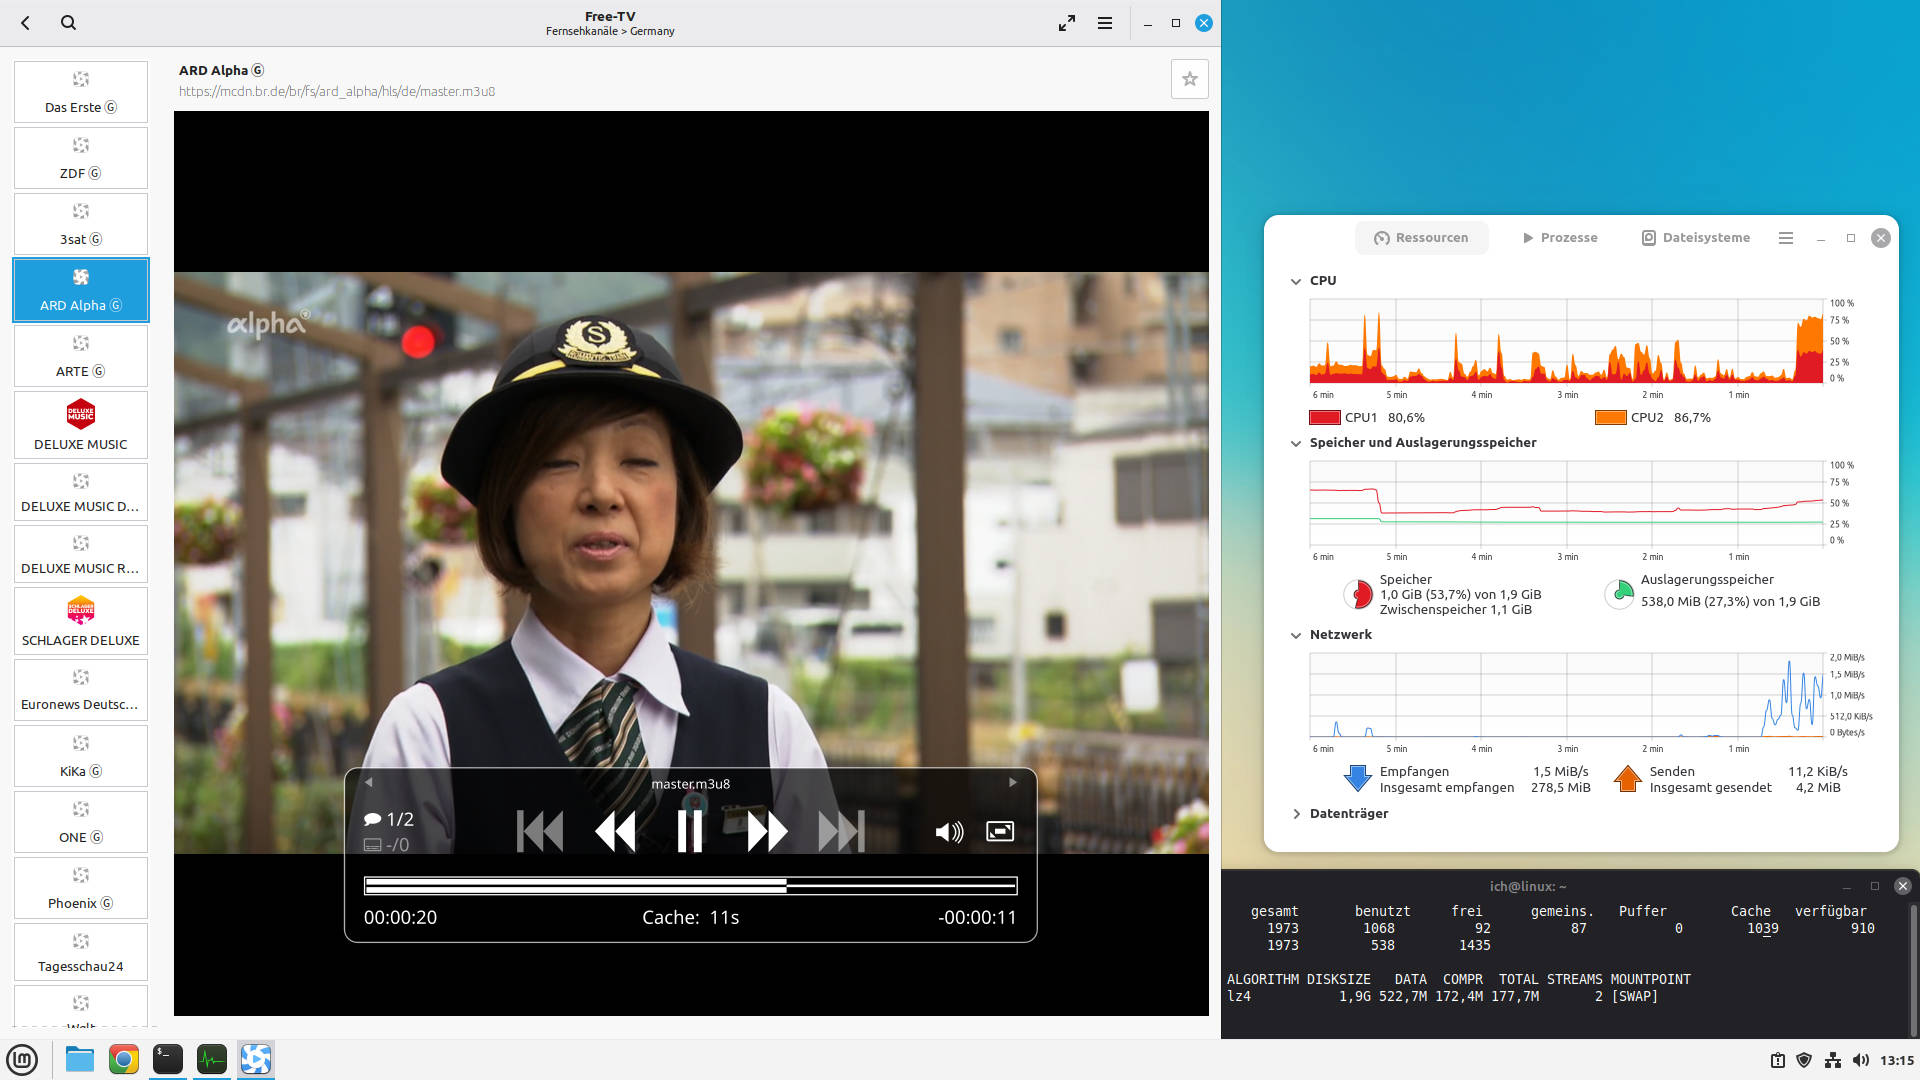Viewport: 1920px width, 1080px height.
Task: Add ARD Alpha to favorites star
Action: point(1189,79)
